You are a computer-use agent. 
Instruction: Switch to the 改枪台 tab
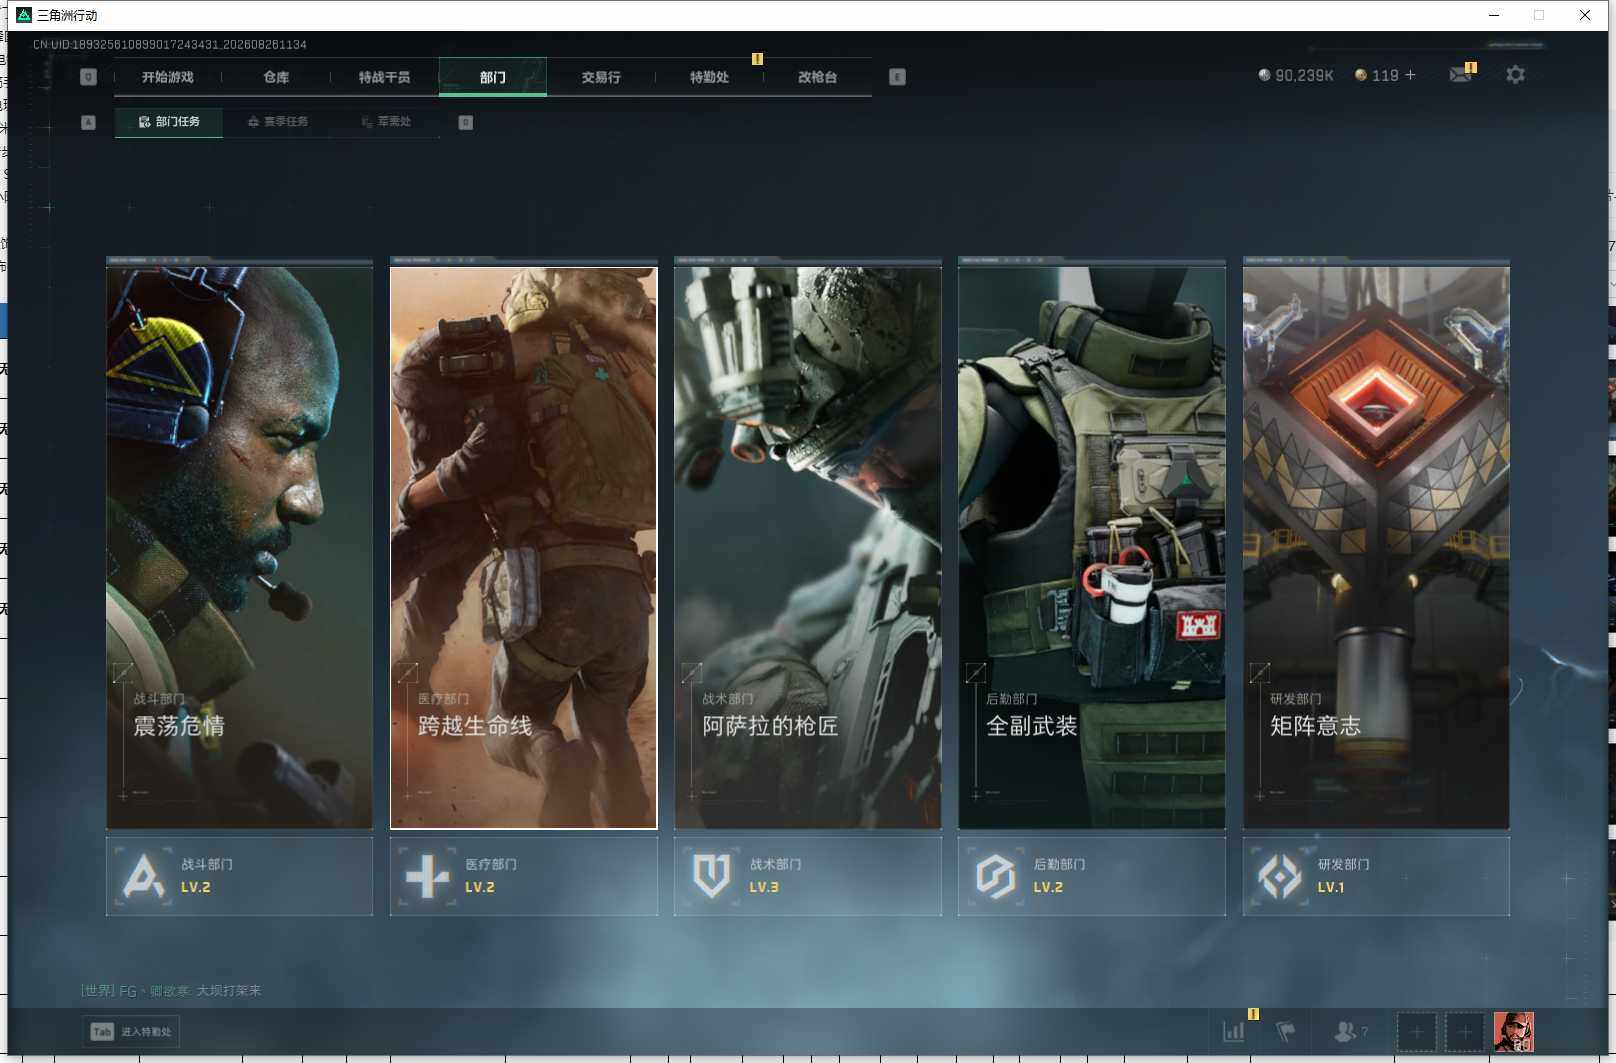[817, 77]
